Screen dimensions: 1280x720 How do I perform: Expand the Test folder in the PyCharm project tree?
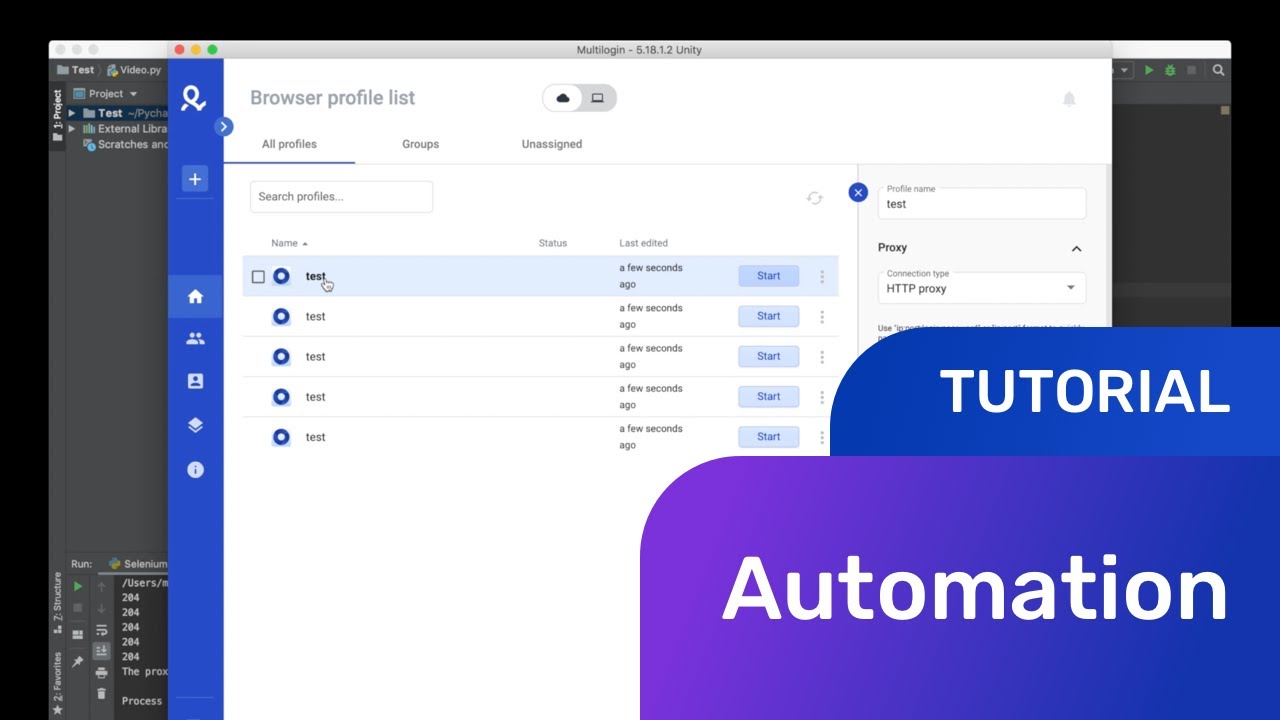pos(72,113)
